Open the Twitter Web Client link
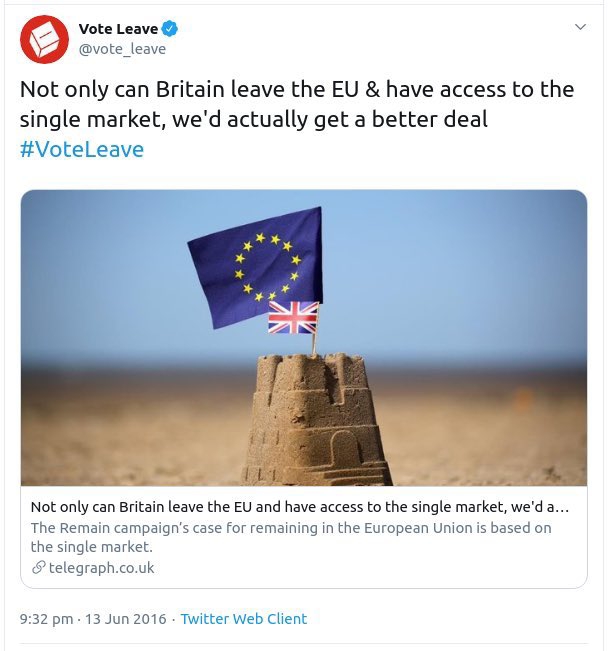Viewport: 610px width, 651px height. [x=244, y=619]
